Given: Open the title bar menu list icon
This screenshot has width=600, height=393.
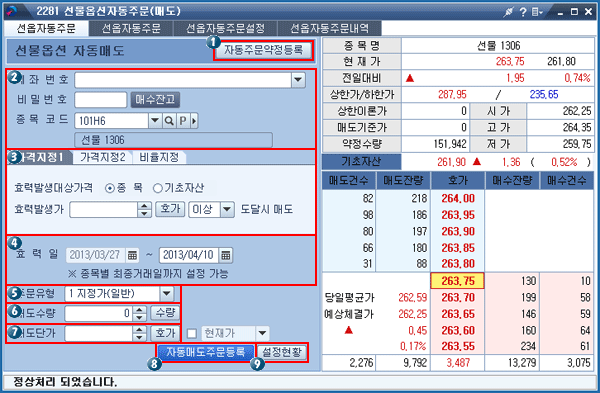Looking at the screenshot, I should tap(537, 12).
